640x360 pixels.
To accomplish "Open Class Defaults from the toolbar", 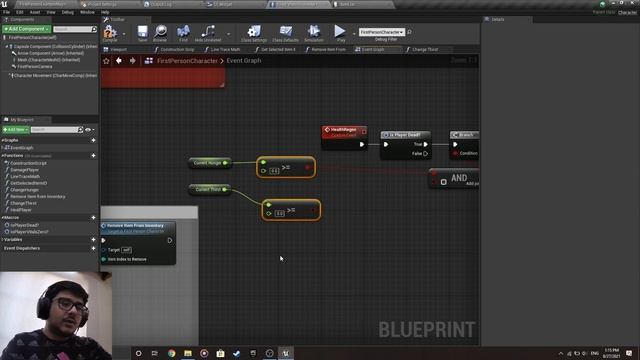I will [x=285, y=33].
